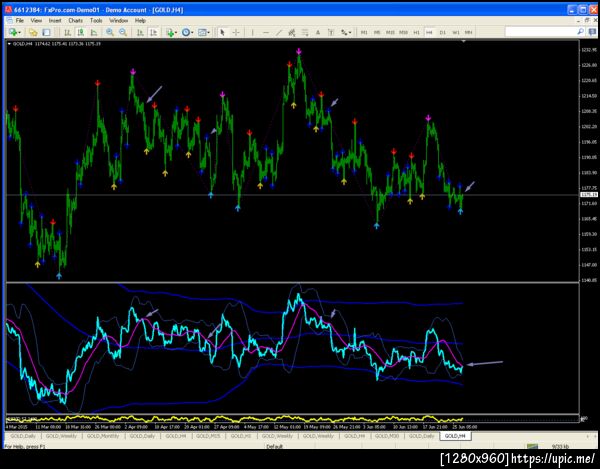Open a new chart from the toolbar
The height and width of the screenshot is (469, 600).
(13, 33)
